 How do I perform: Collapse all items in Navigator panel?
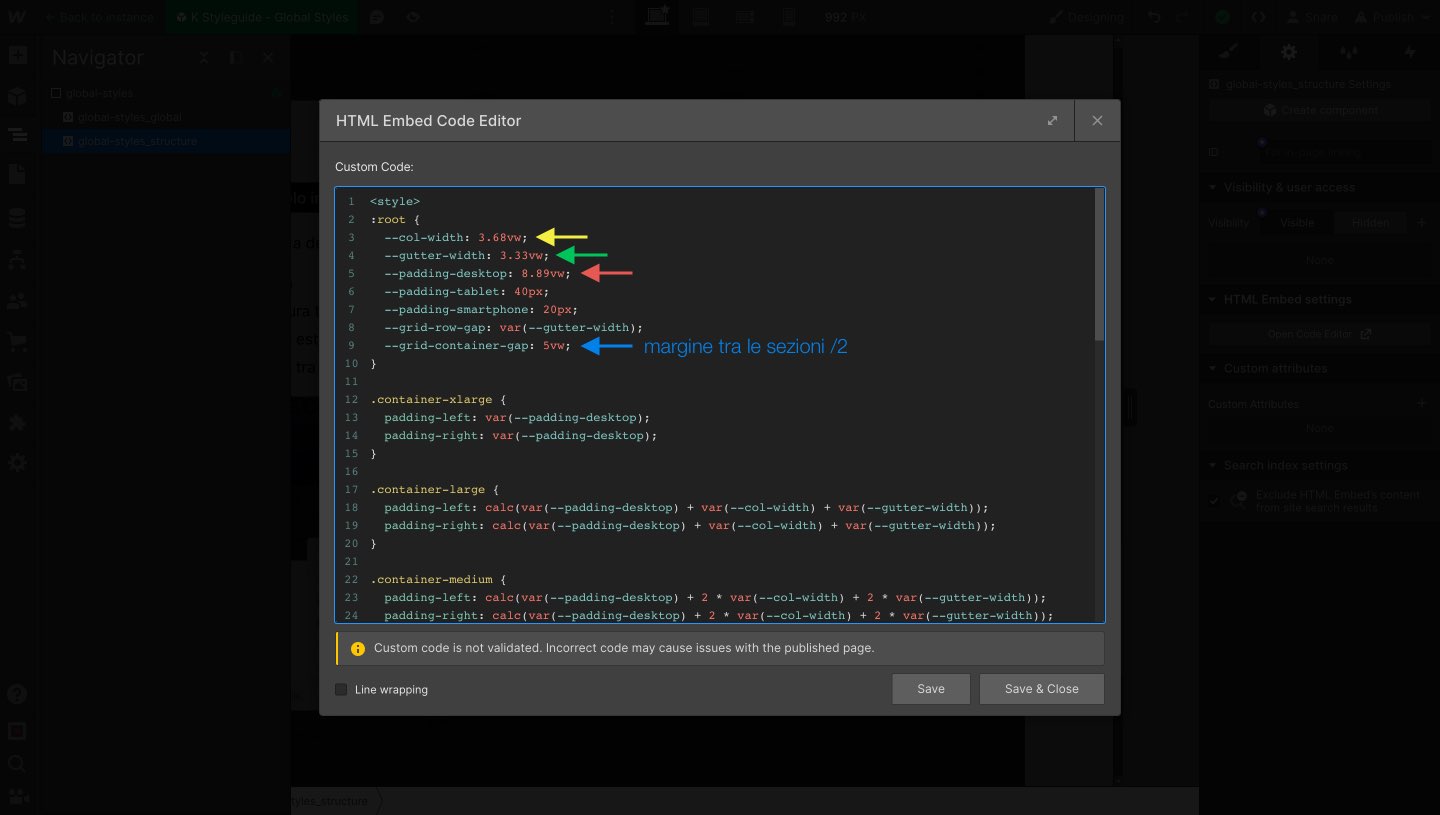tap(204, 58)
